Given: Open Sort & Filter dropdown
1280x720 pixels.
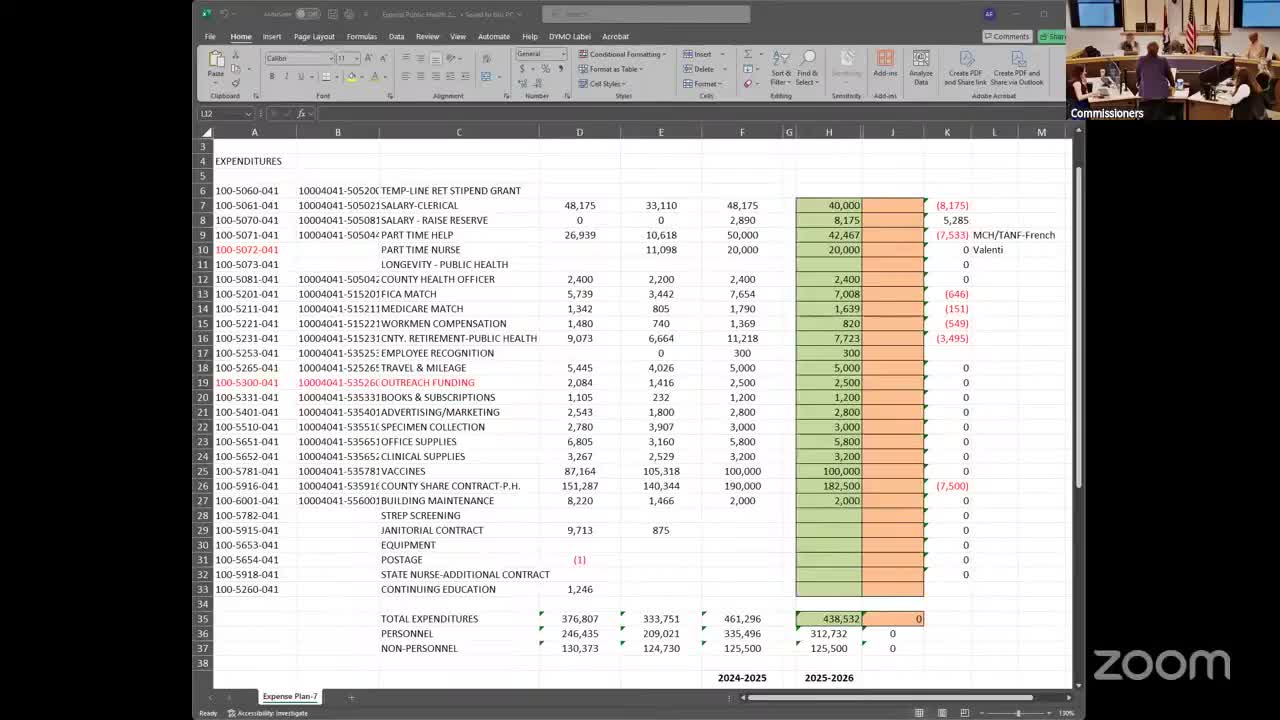Looking at the screenshot, I should point(781,68).
